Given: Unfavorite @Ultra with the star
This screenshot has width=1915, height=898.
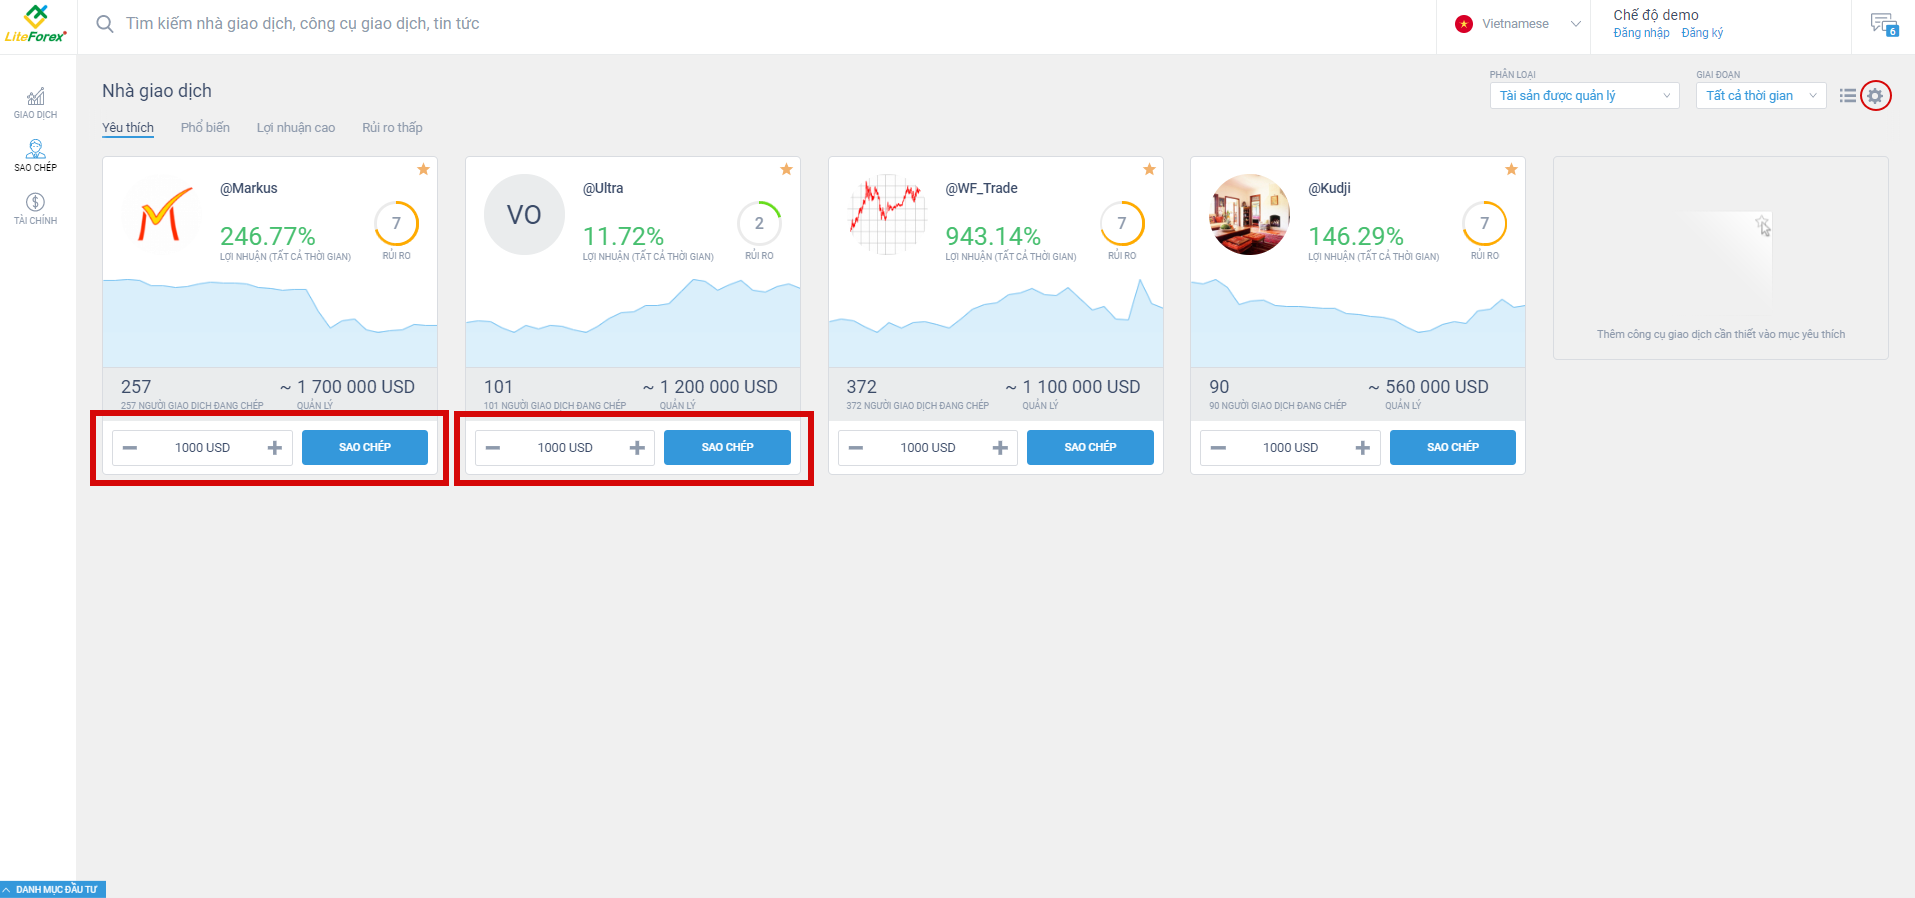Looking at the screenshot, I should [787, 169].
